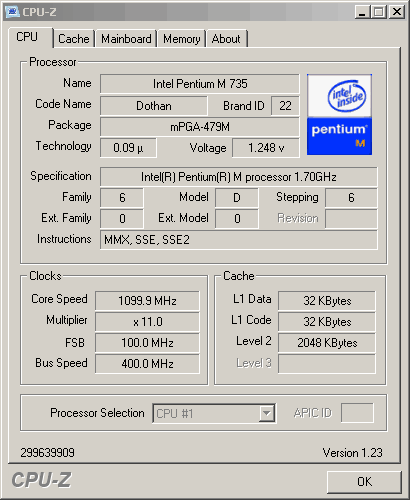The width and height of the screenshot is (410, 500).
Task: Click the L1 Code value 32 KBytes
Action: coord(327,322)
